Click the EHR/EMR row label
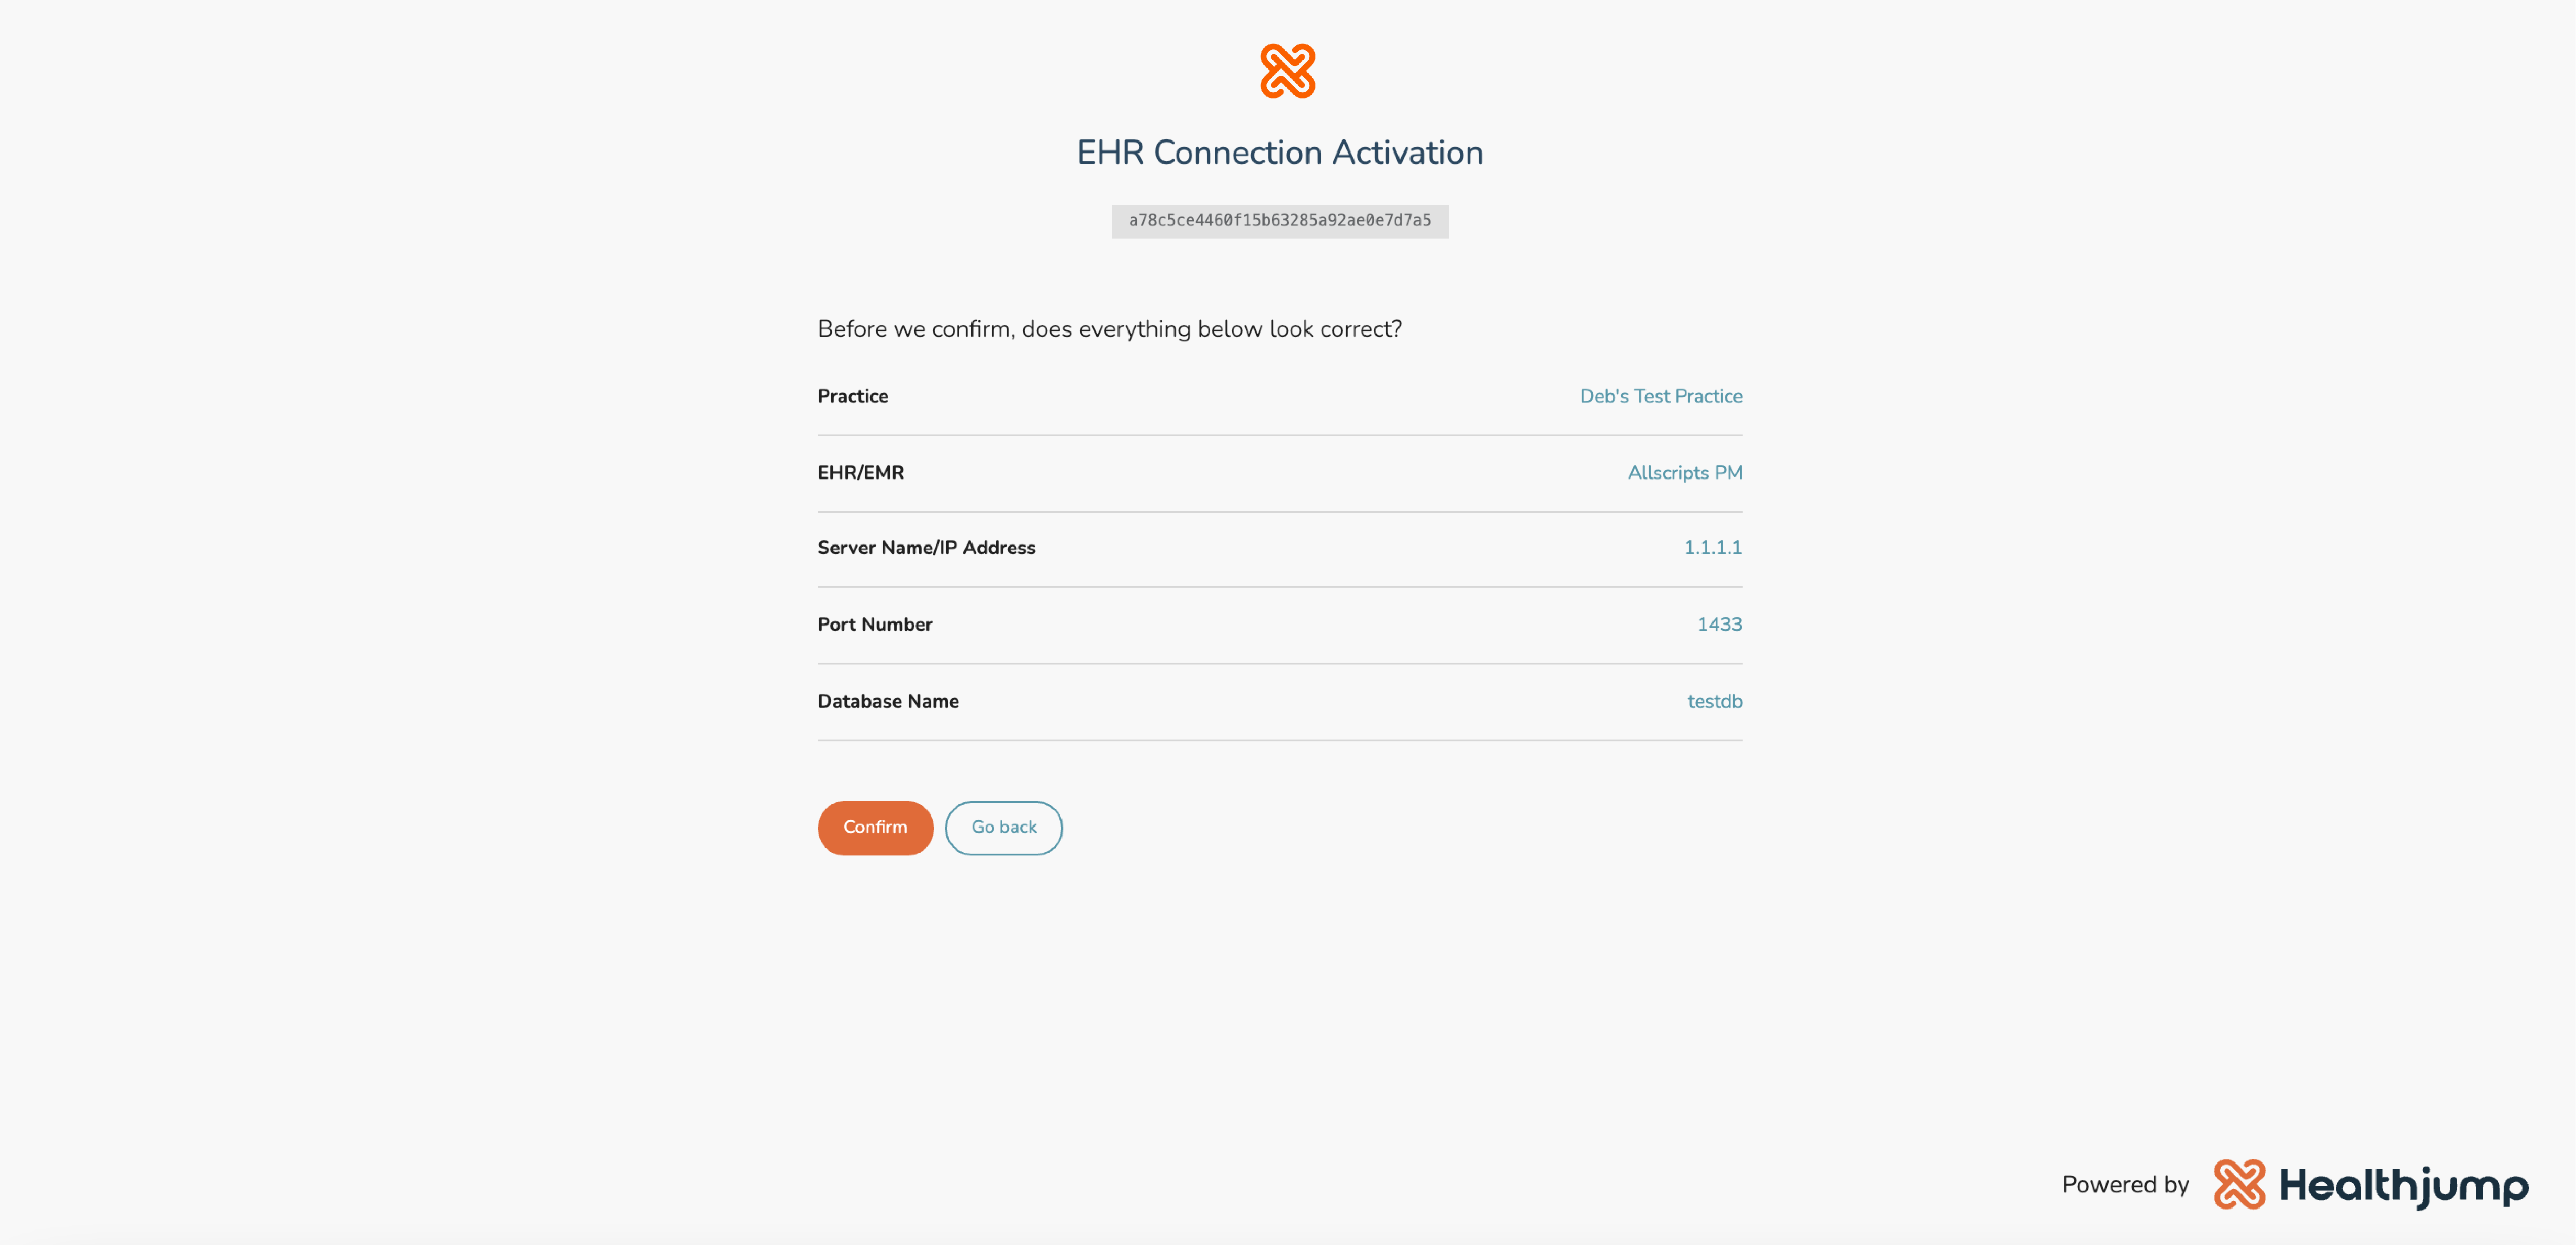The height and width of the screenshot is (1245, 2576). coord(860,473)
